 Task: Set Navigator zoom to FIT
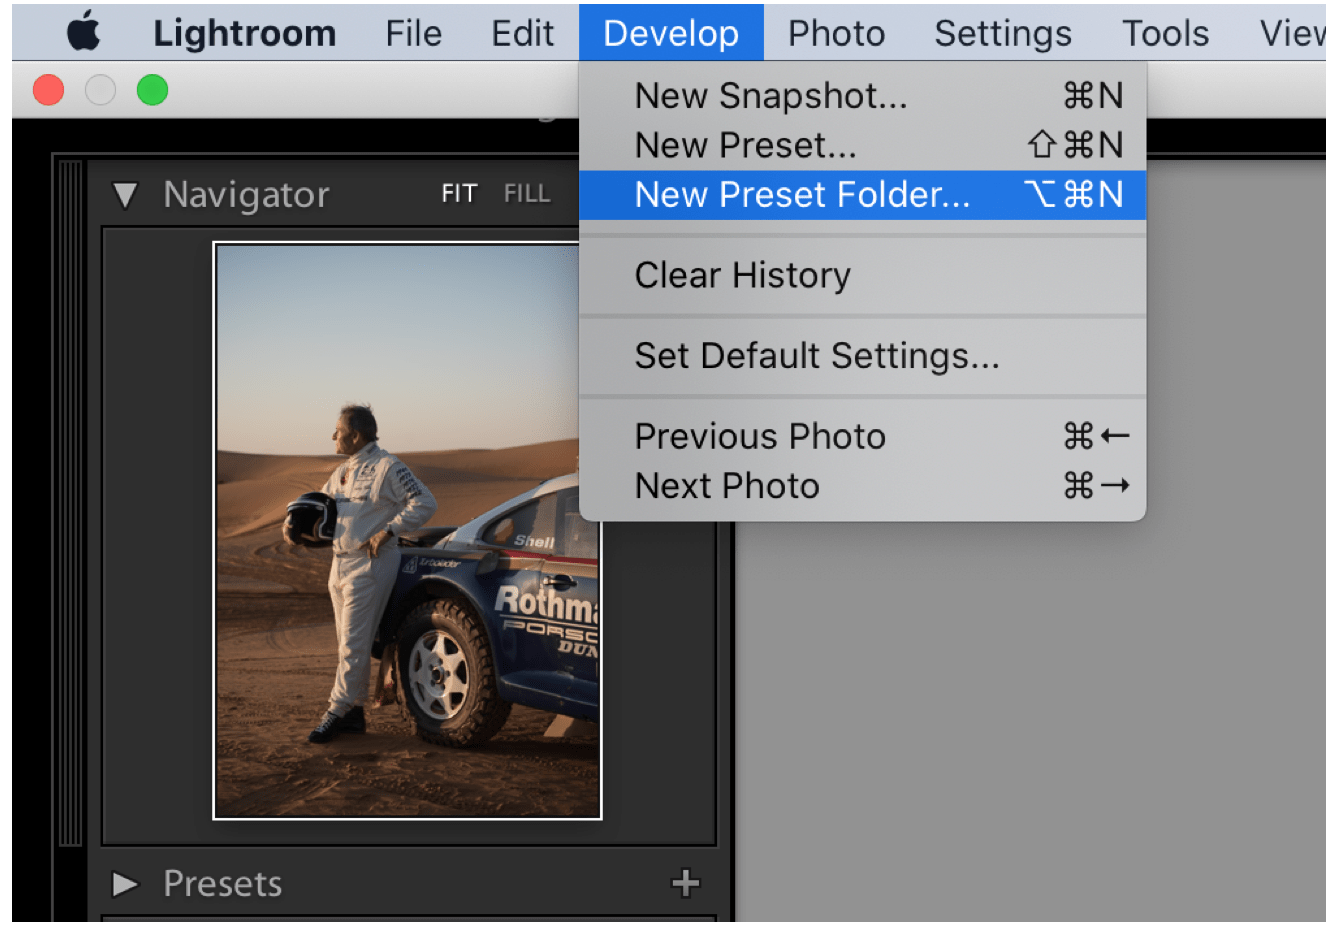[459, 194]
